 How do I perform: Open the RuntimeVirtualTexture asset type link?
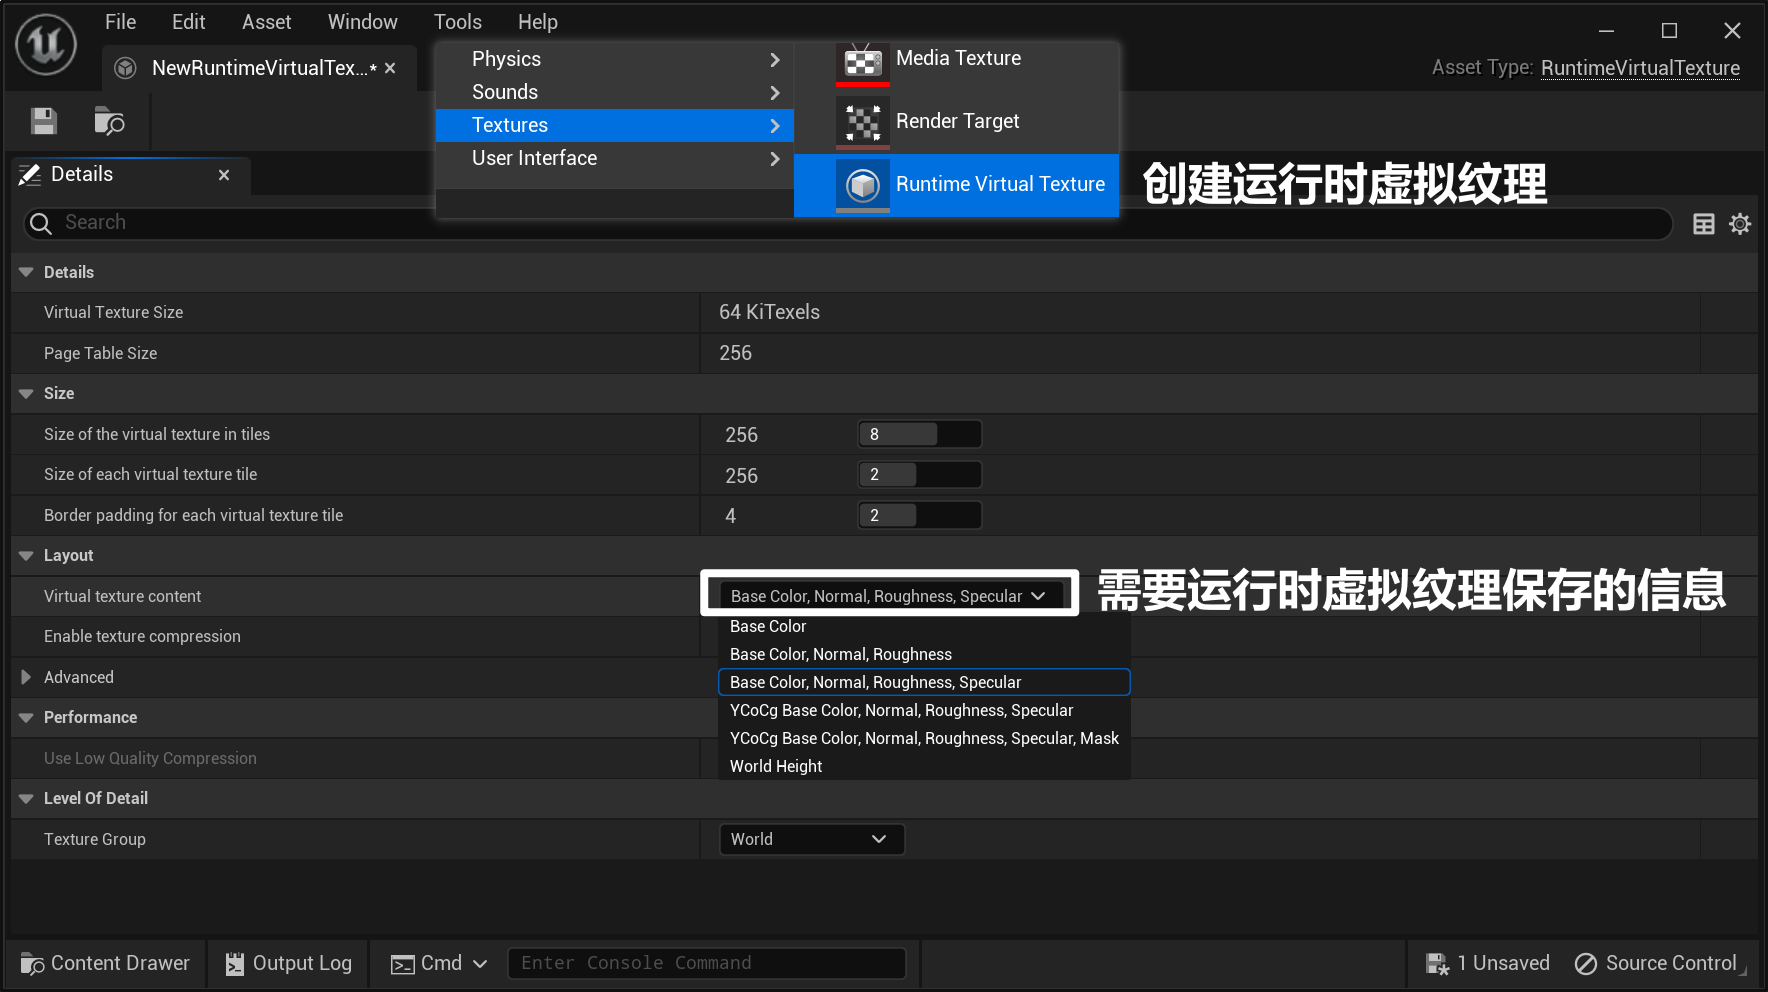point(1640,68)
